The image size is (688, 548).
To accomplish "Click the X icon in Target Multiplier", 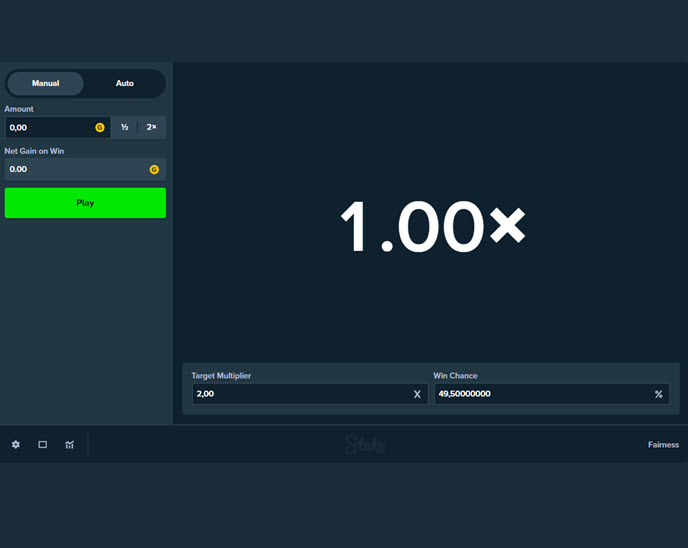I will [417, 394].
